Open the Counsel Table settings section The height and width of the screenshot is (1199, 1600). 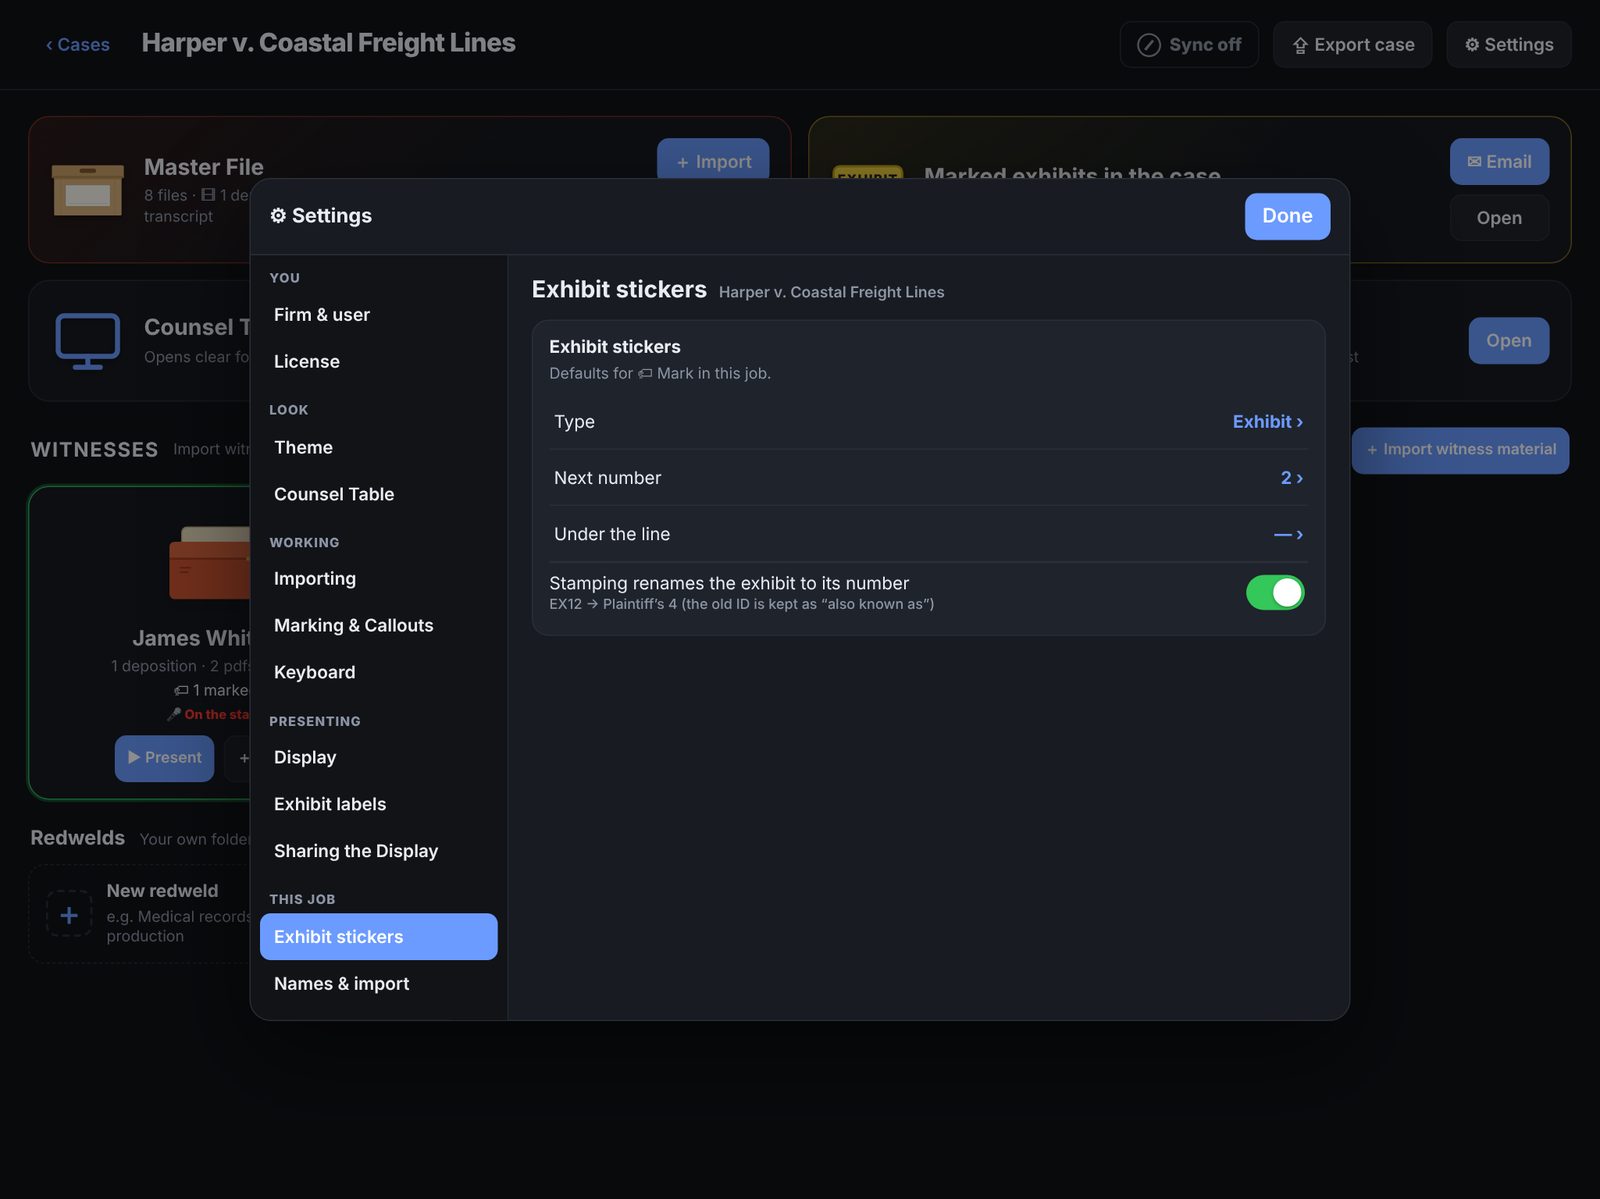[x=378, y=494]
